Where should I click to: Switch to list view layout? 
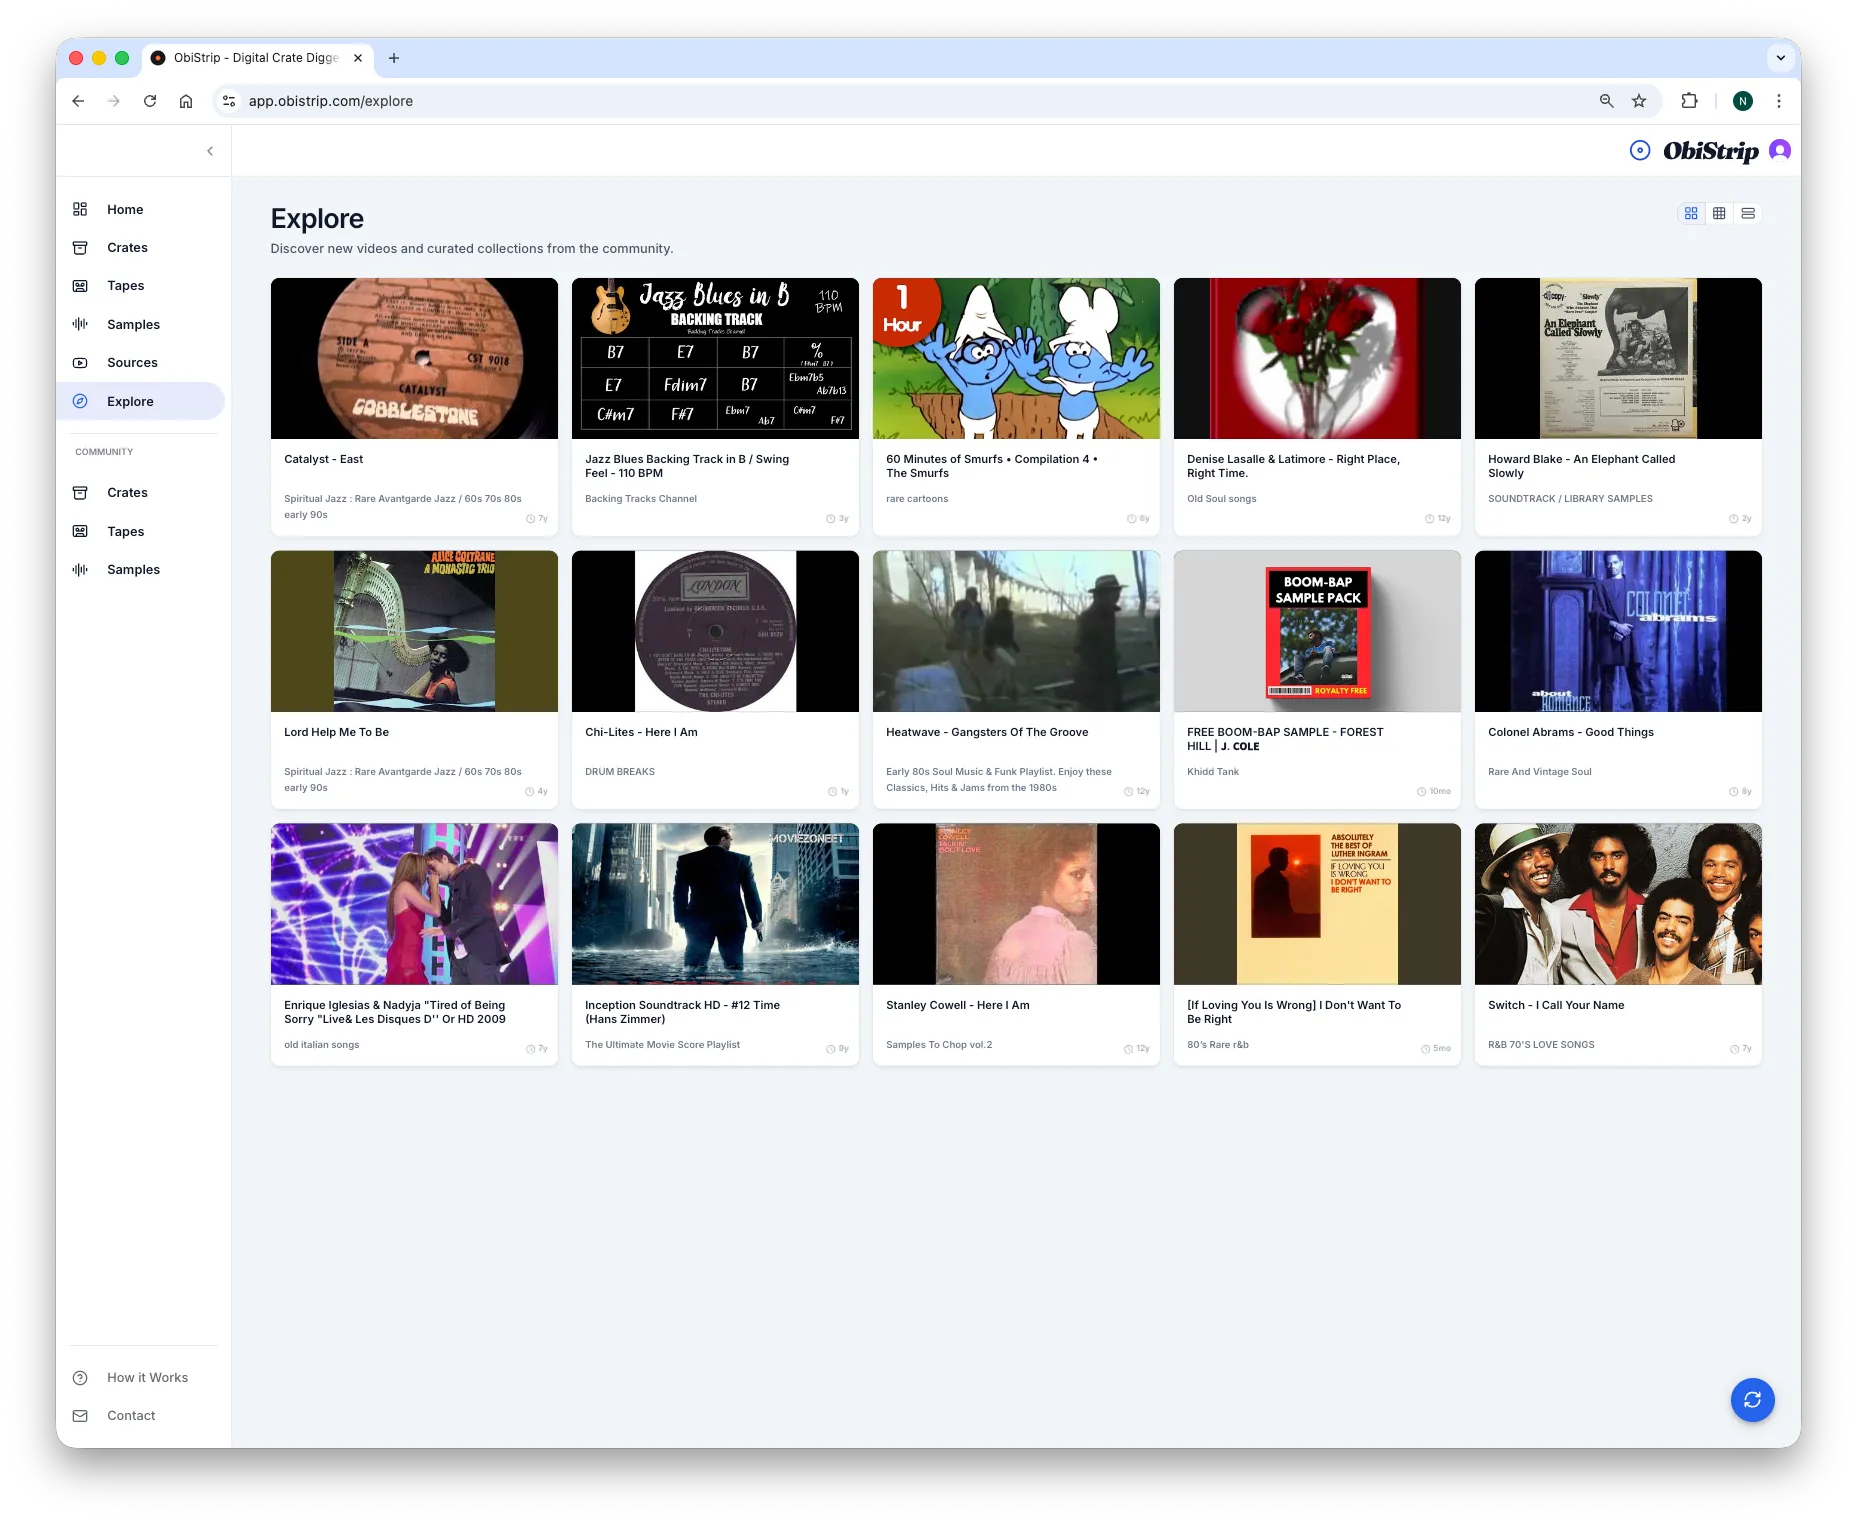1747,212
